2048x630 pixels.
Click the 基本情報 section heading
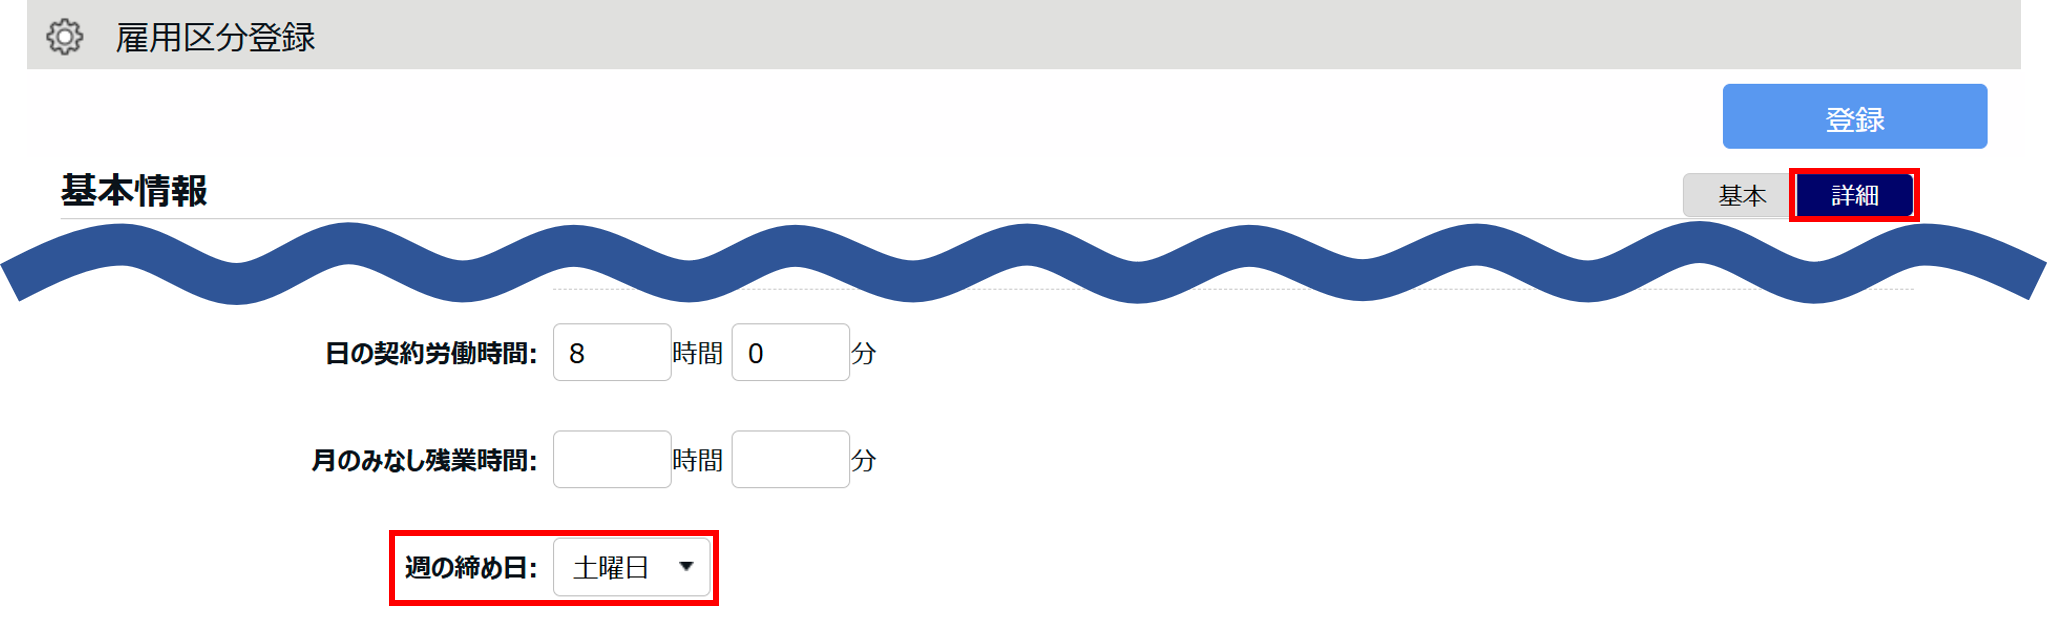tap(134, 190)
